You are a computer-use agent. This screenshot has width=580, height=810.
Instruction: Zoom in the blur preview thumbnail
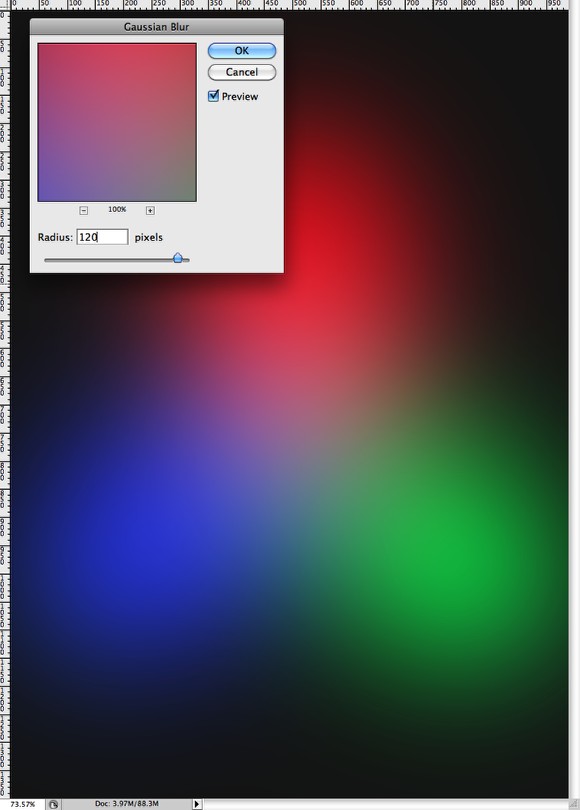pos(150,210)
